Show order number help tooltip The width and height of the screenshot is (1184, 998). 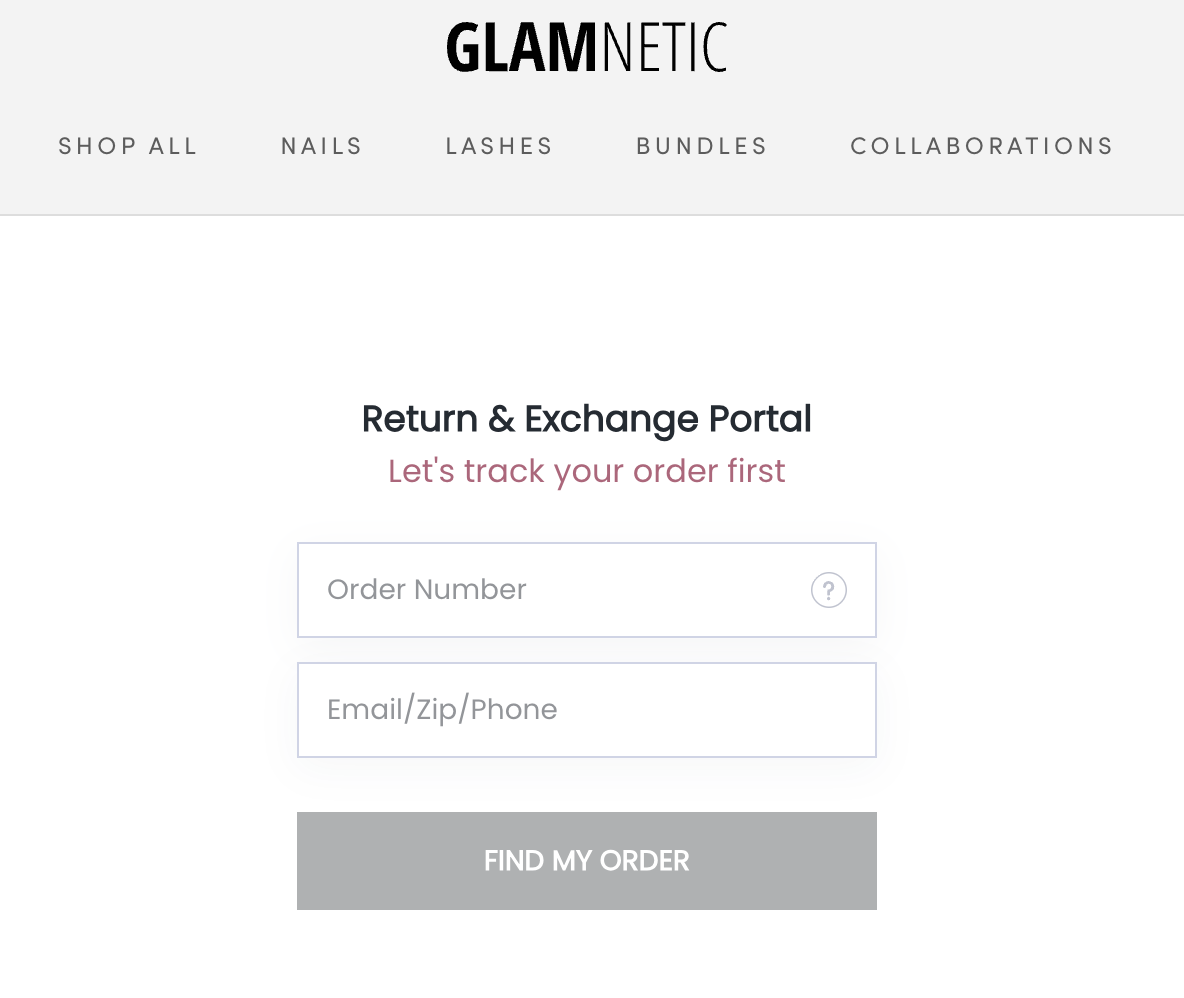pos(829,590)
